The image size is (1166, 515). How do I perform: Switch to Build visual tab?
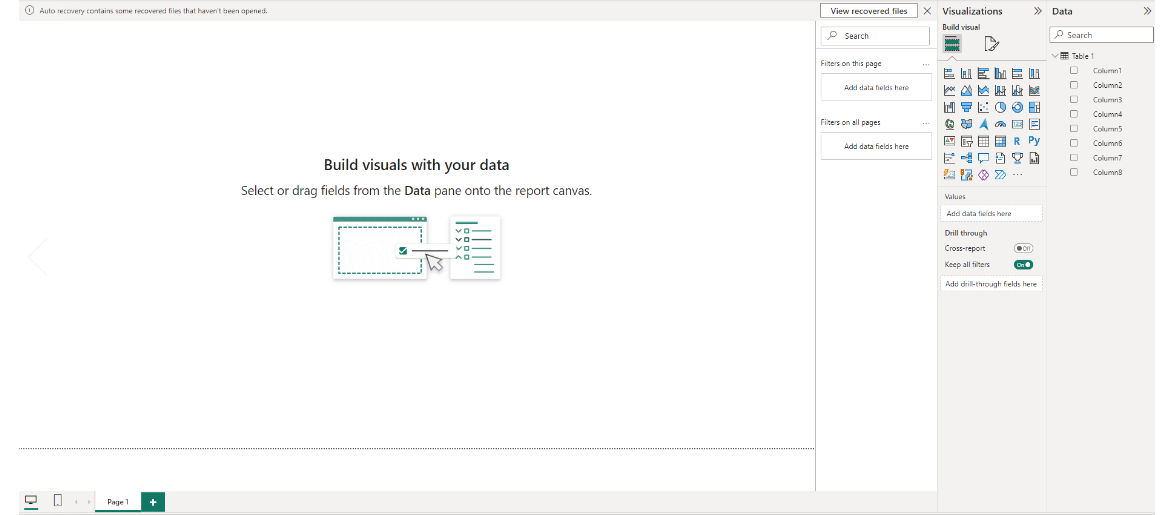(953, 44)
